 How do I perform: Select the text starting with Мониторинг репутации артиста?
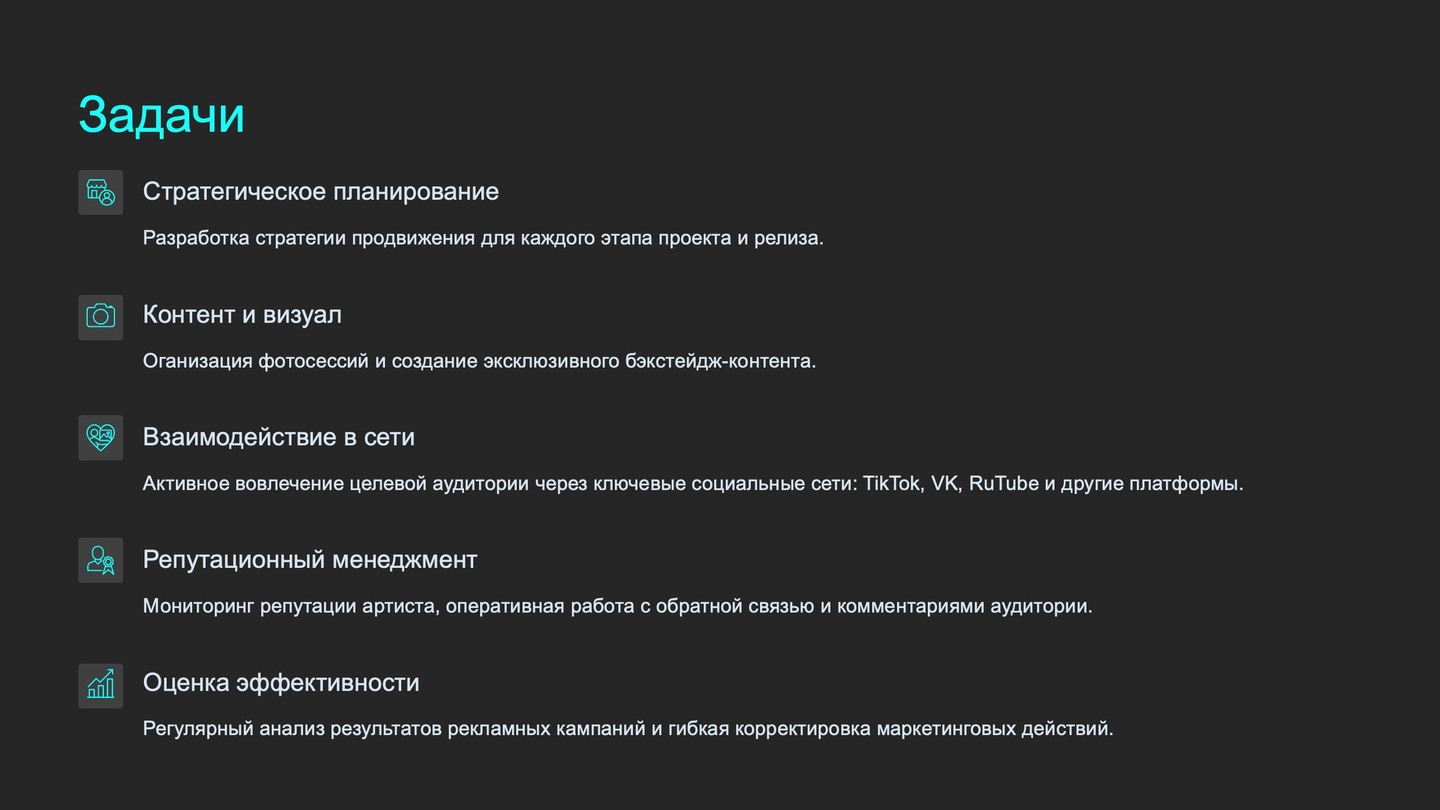tap(617, 606)
